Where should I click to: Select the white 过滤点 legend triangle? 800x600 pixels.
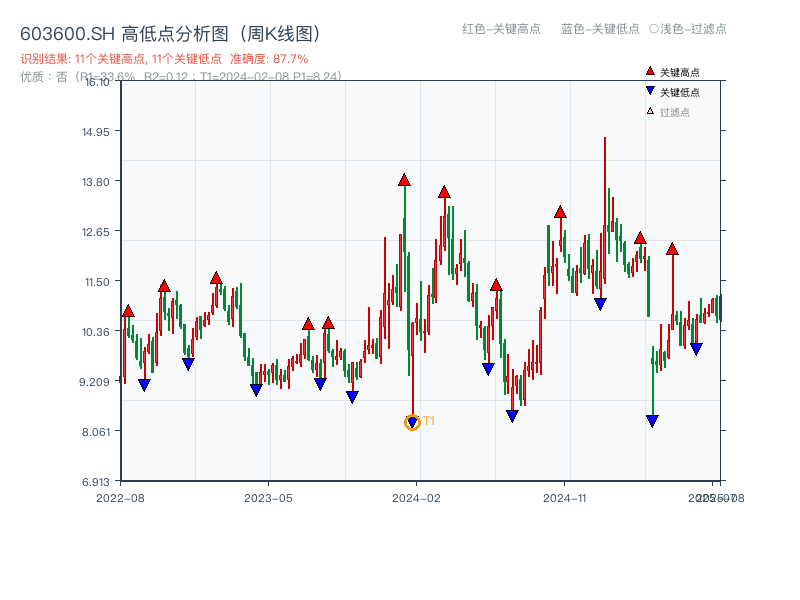[650, 111]
